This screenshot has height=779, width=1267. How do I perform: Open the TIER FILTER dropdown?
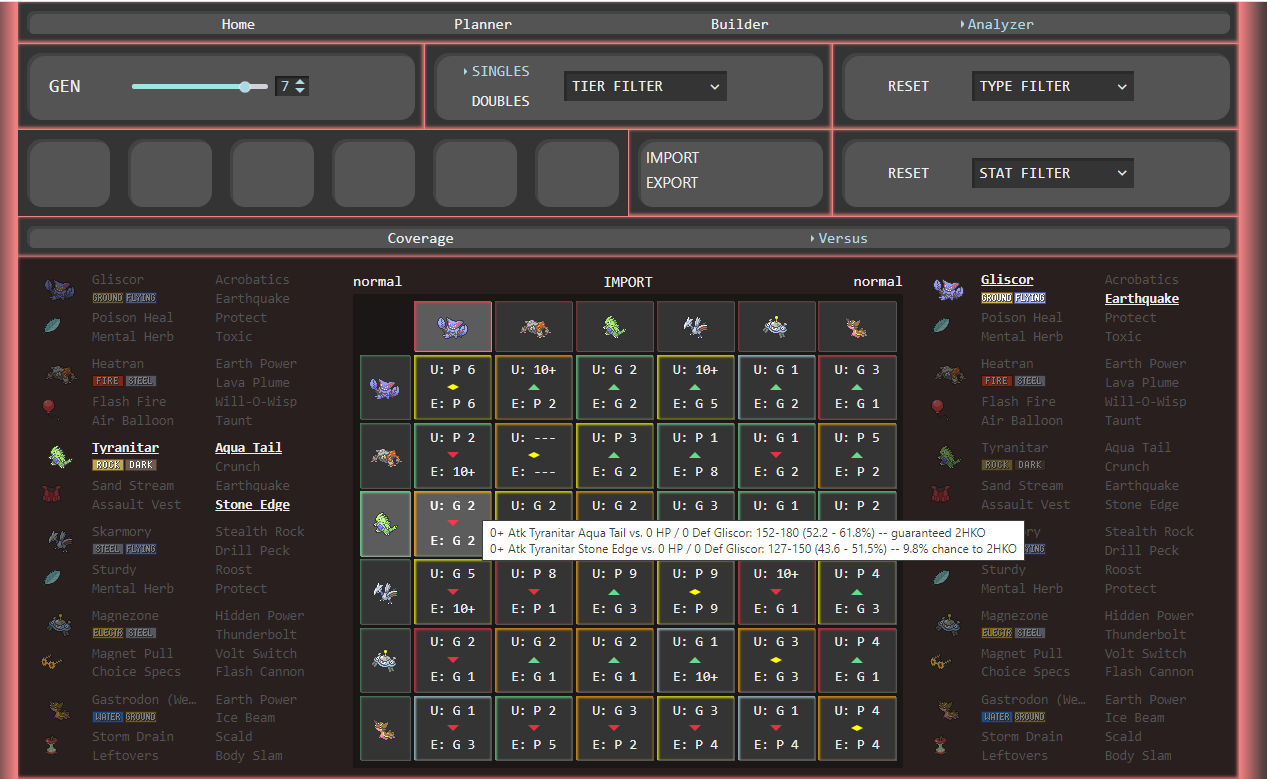click(645, 86)
